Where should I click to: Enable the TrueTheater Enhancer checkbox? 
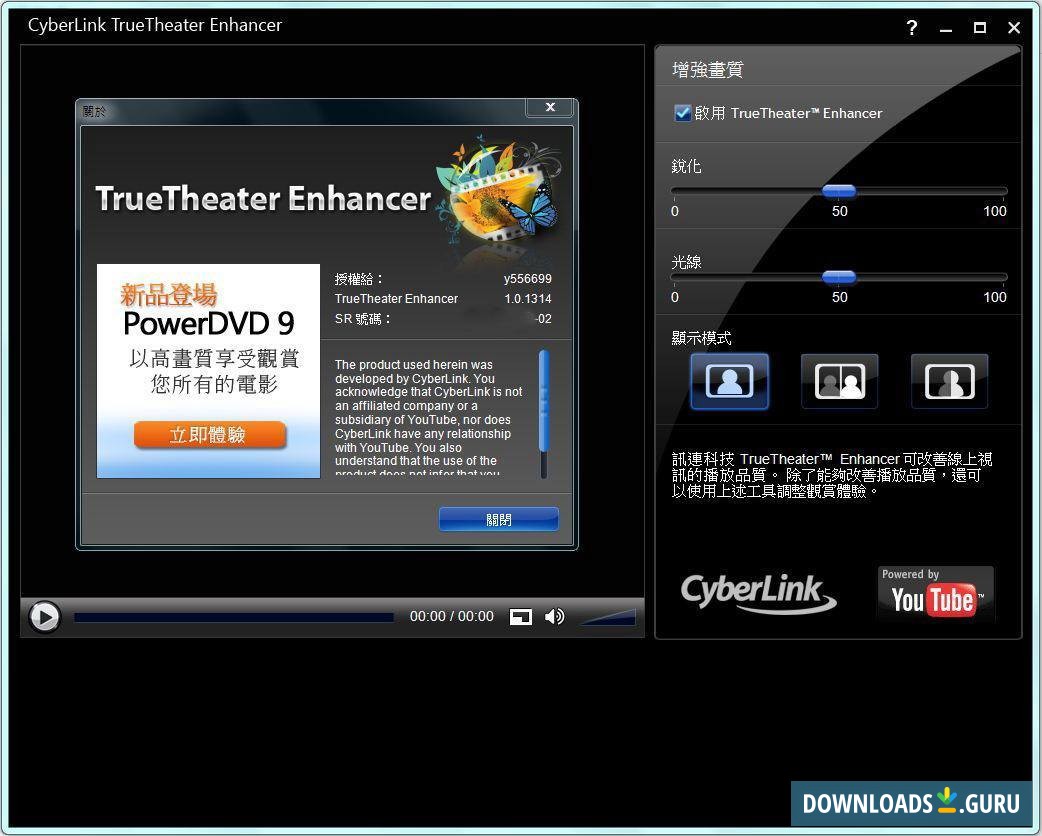pos(683,113)
